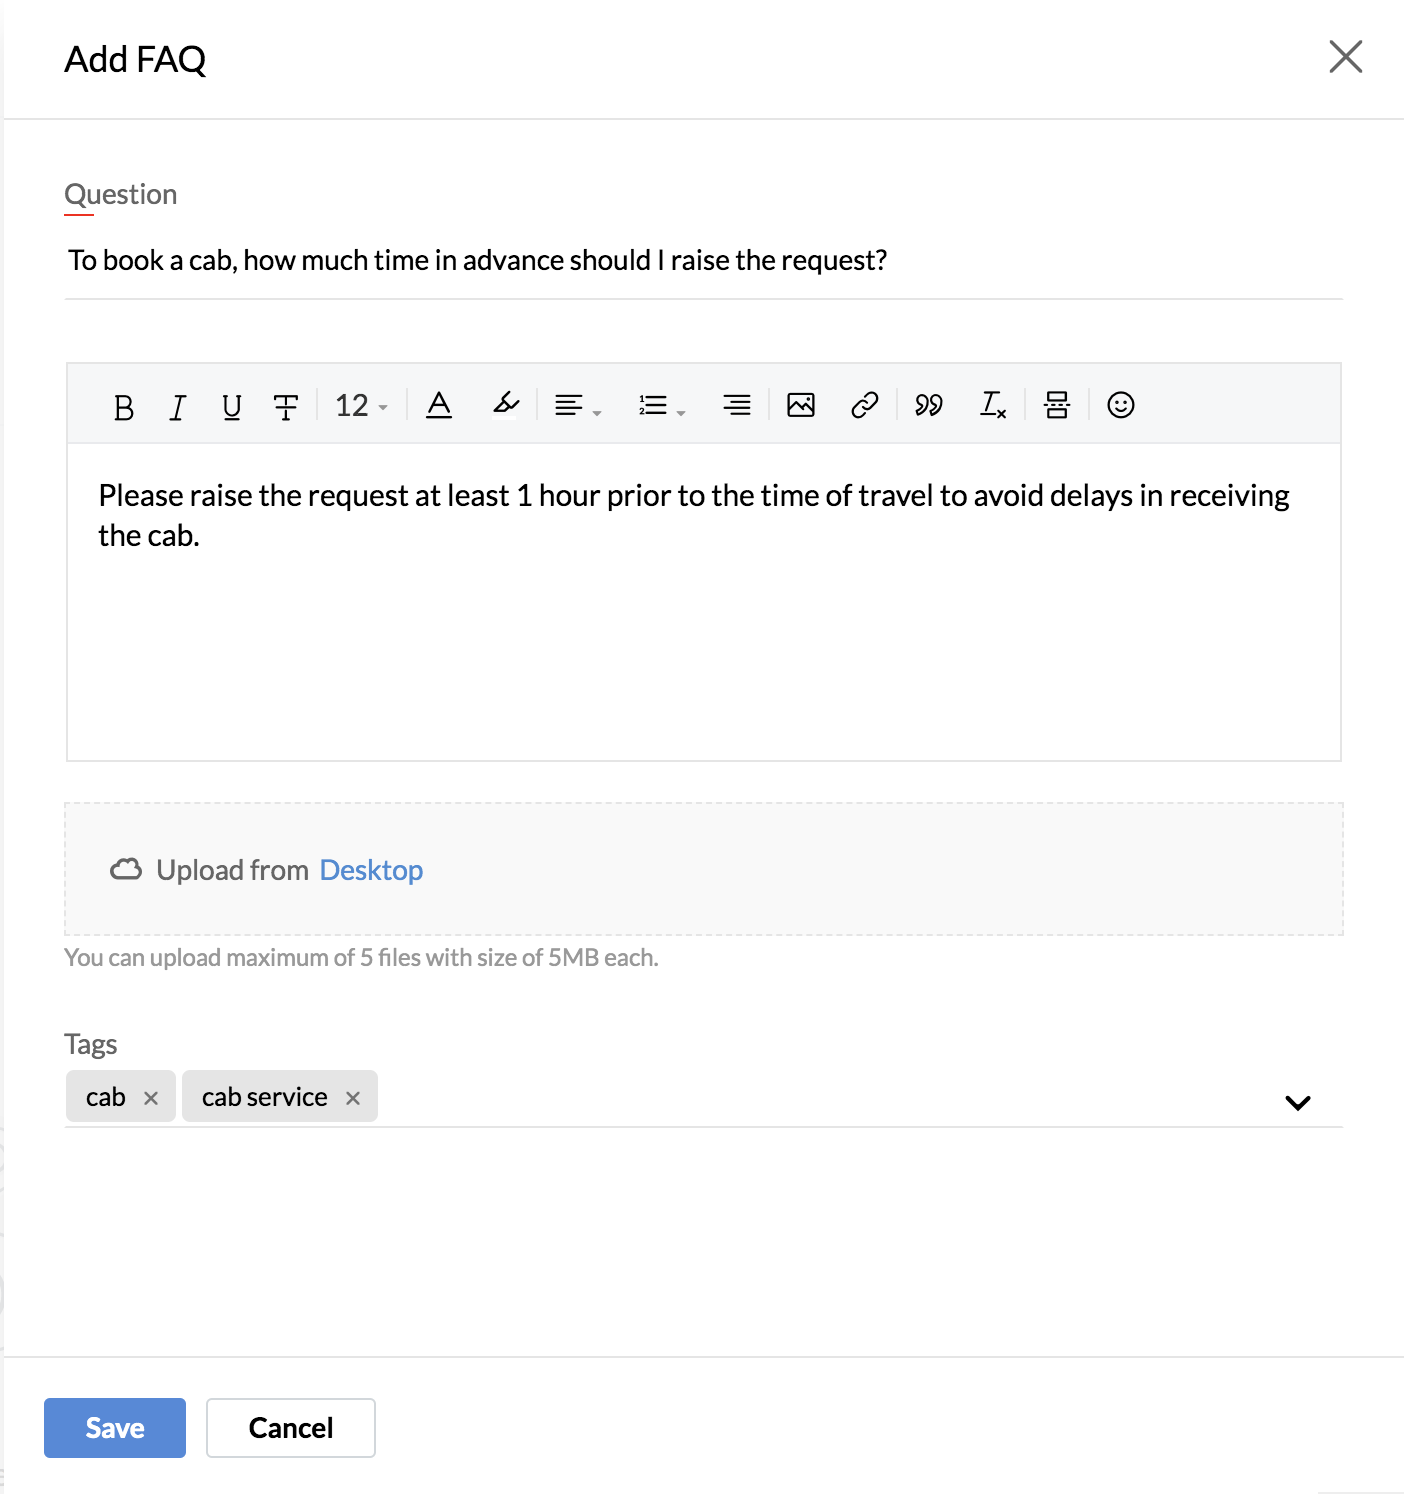The width and height of the screenshot is (1404, 1494).
Task: Clear formatting from the selected text
Action: click(992, 405)
